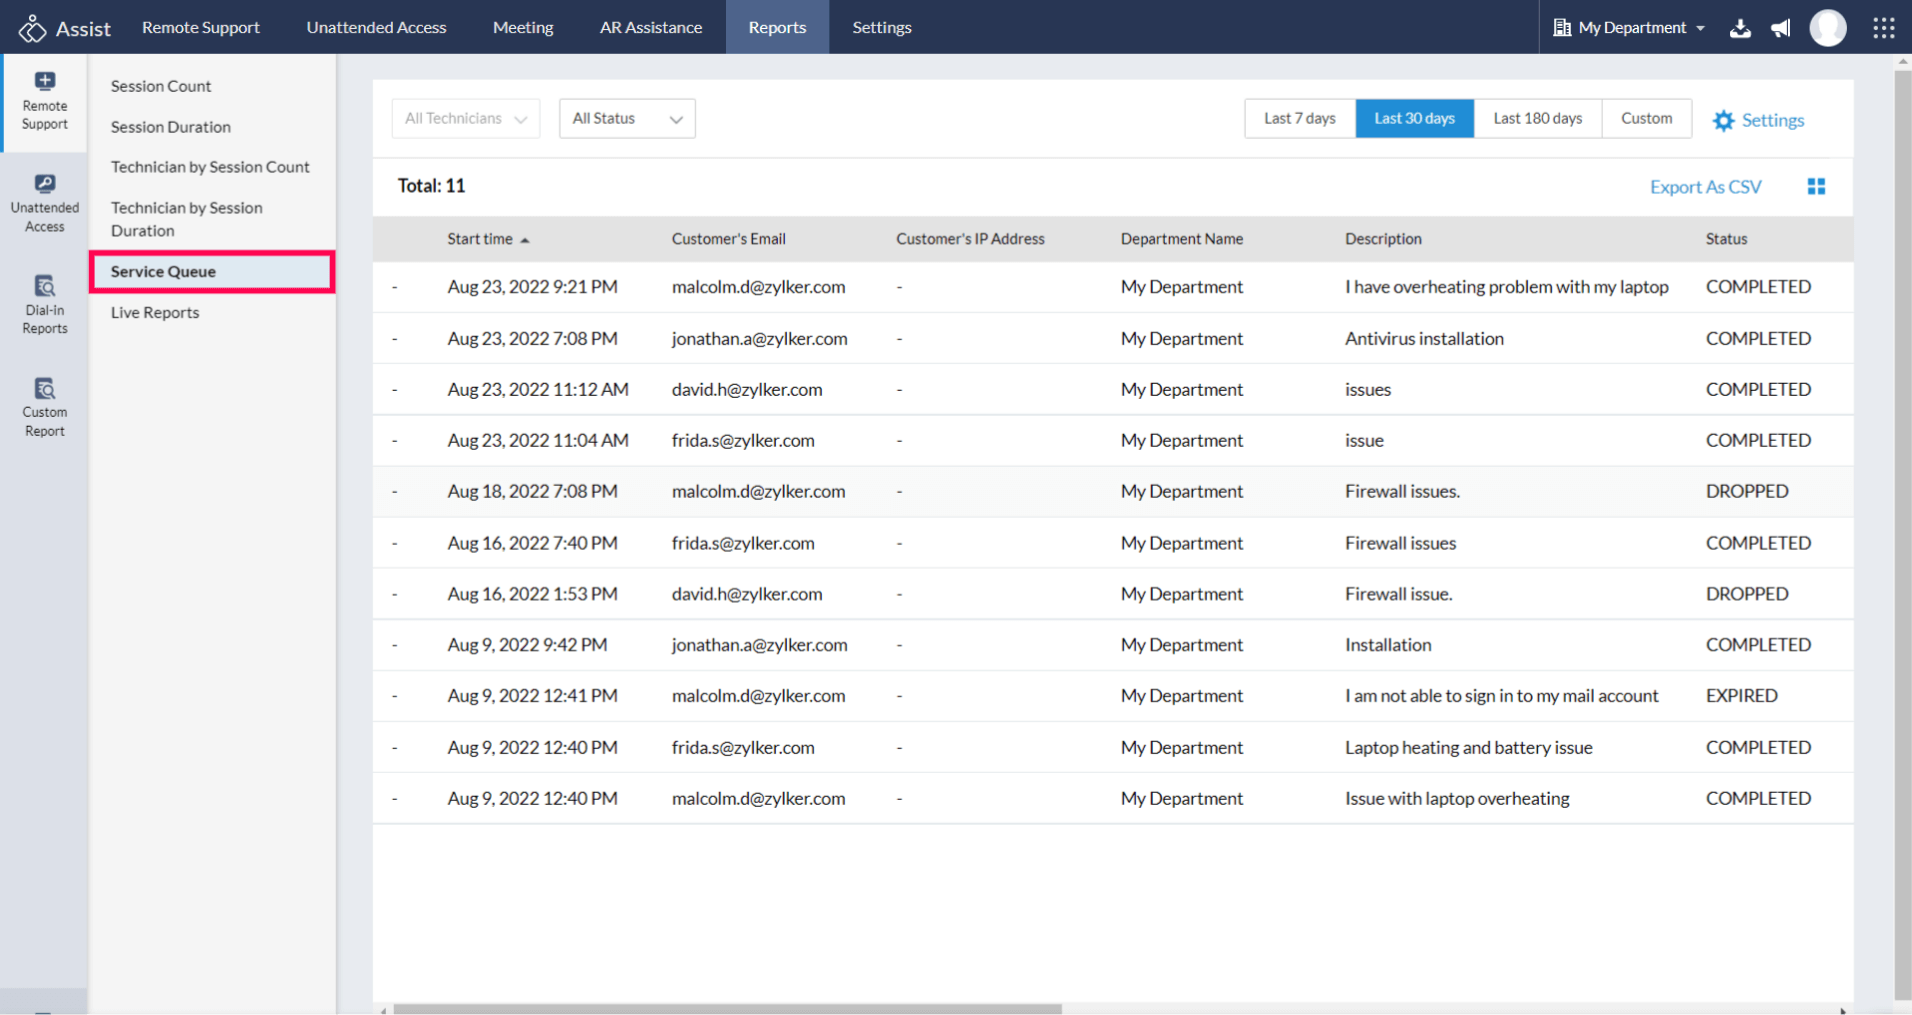Image resolution: width=1912 pixels, height=1015 pixels.
Task: Expand the All Technicians dropdown
Action: coord(465,119)
